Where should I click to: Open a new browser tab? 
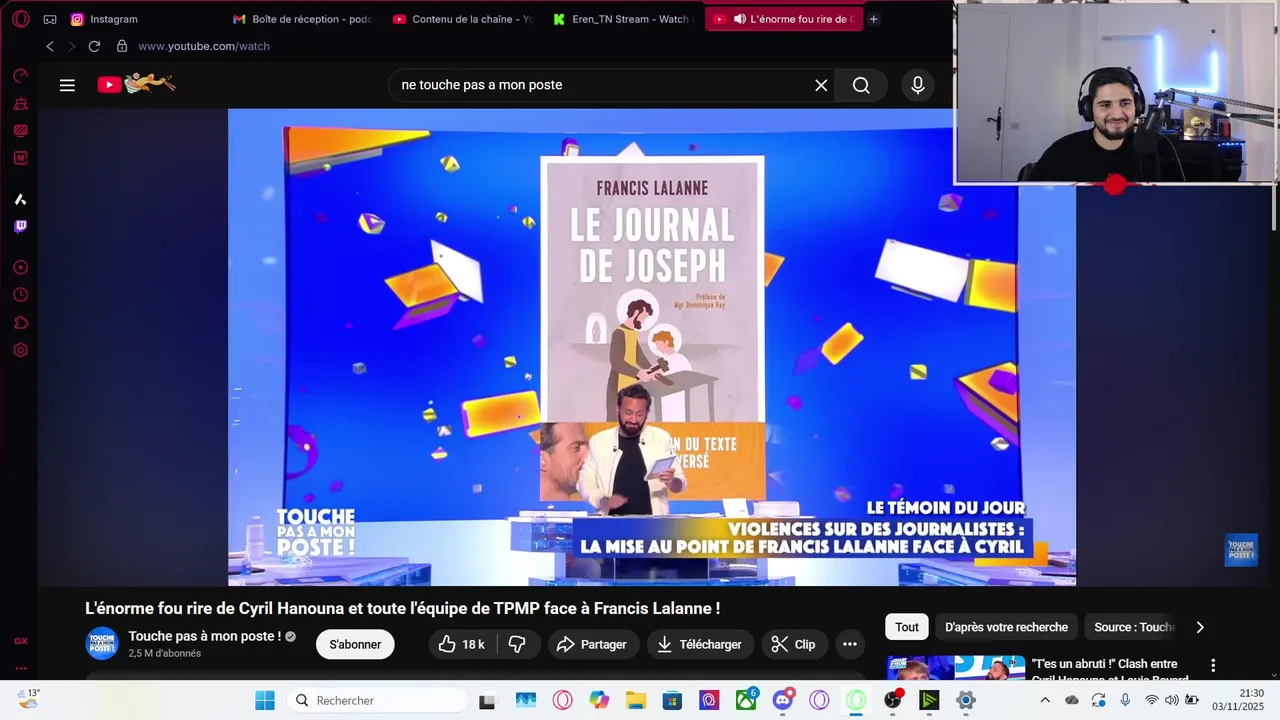(x=873, y=19)
